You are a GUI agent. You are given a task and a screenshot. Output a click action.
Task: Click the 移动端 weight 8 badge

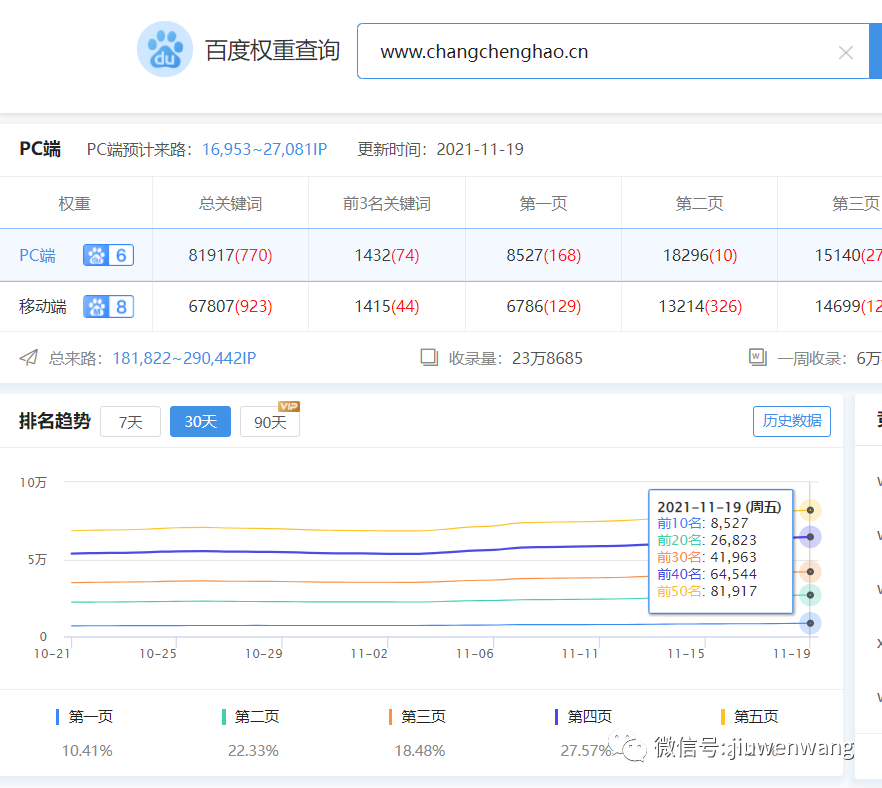tap(109, 307)
